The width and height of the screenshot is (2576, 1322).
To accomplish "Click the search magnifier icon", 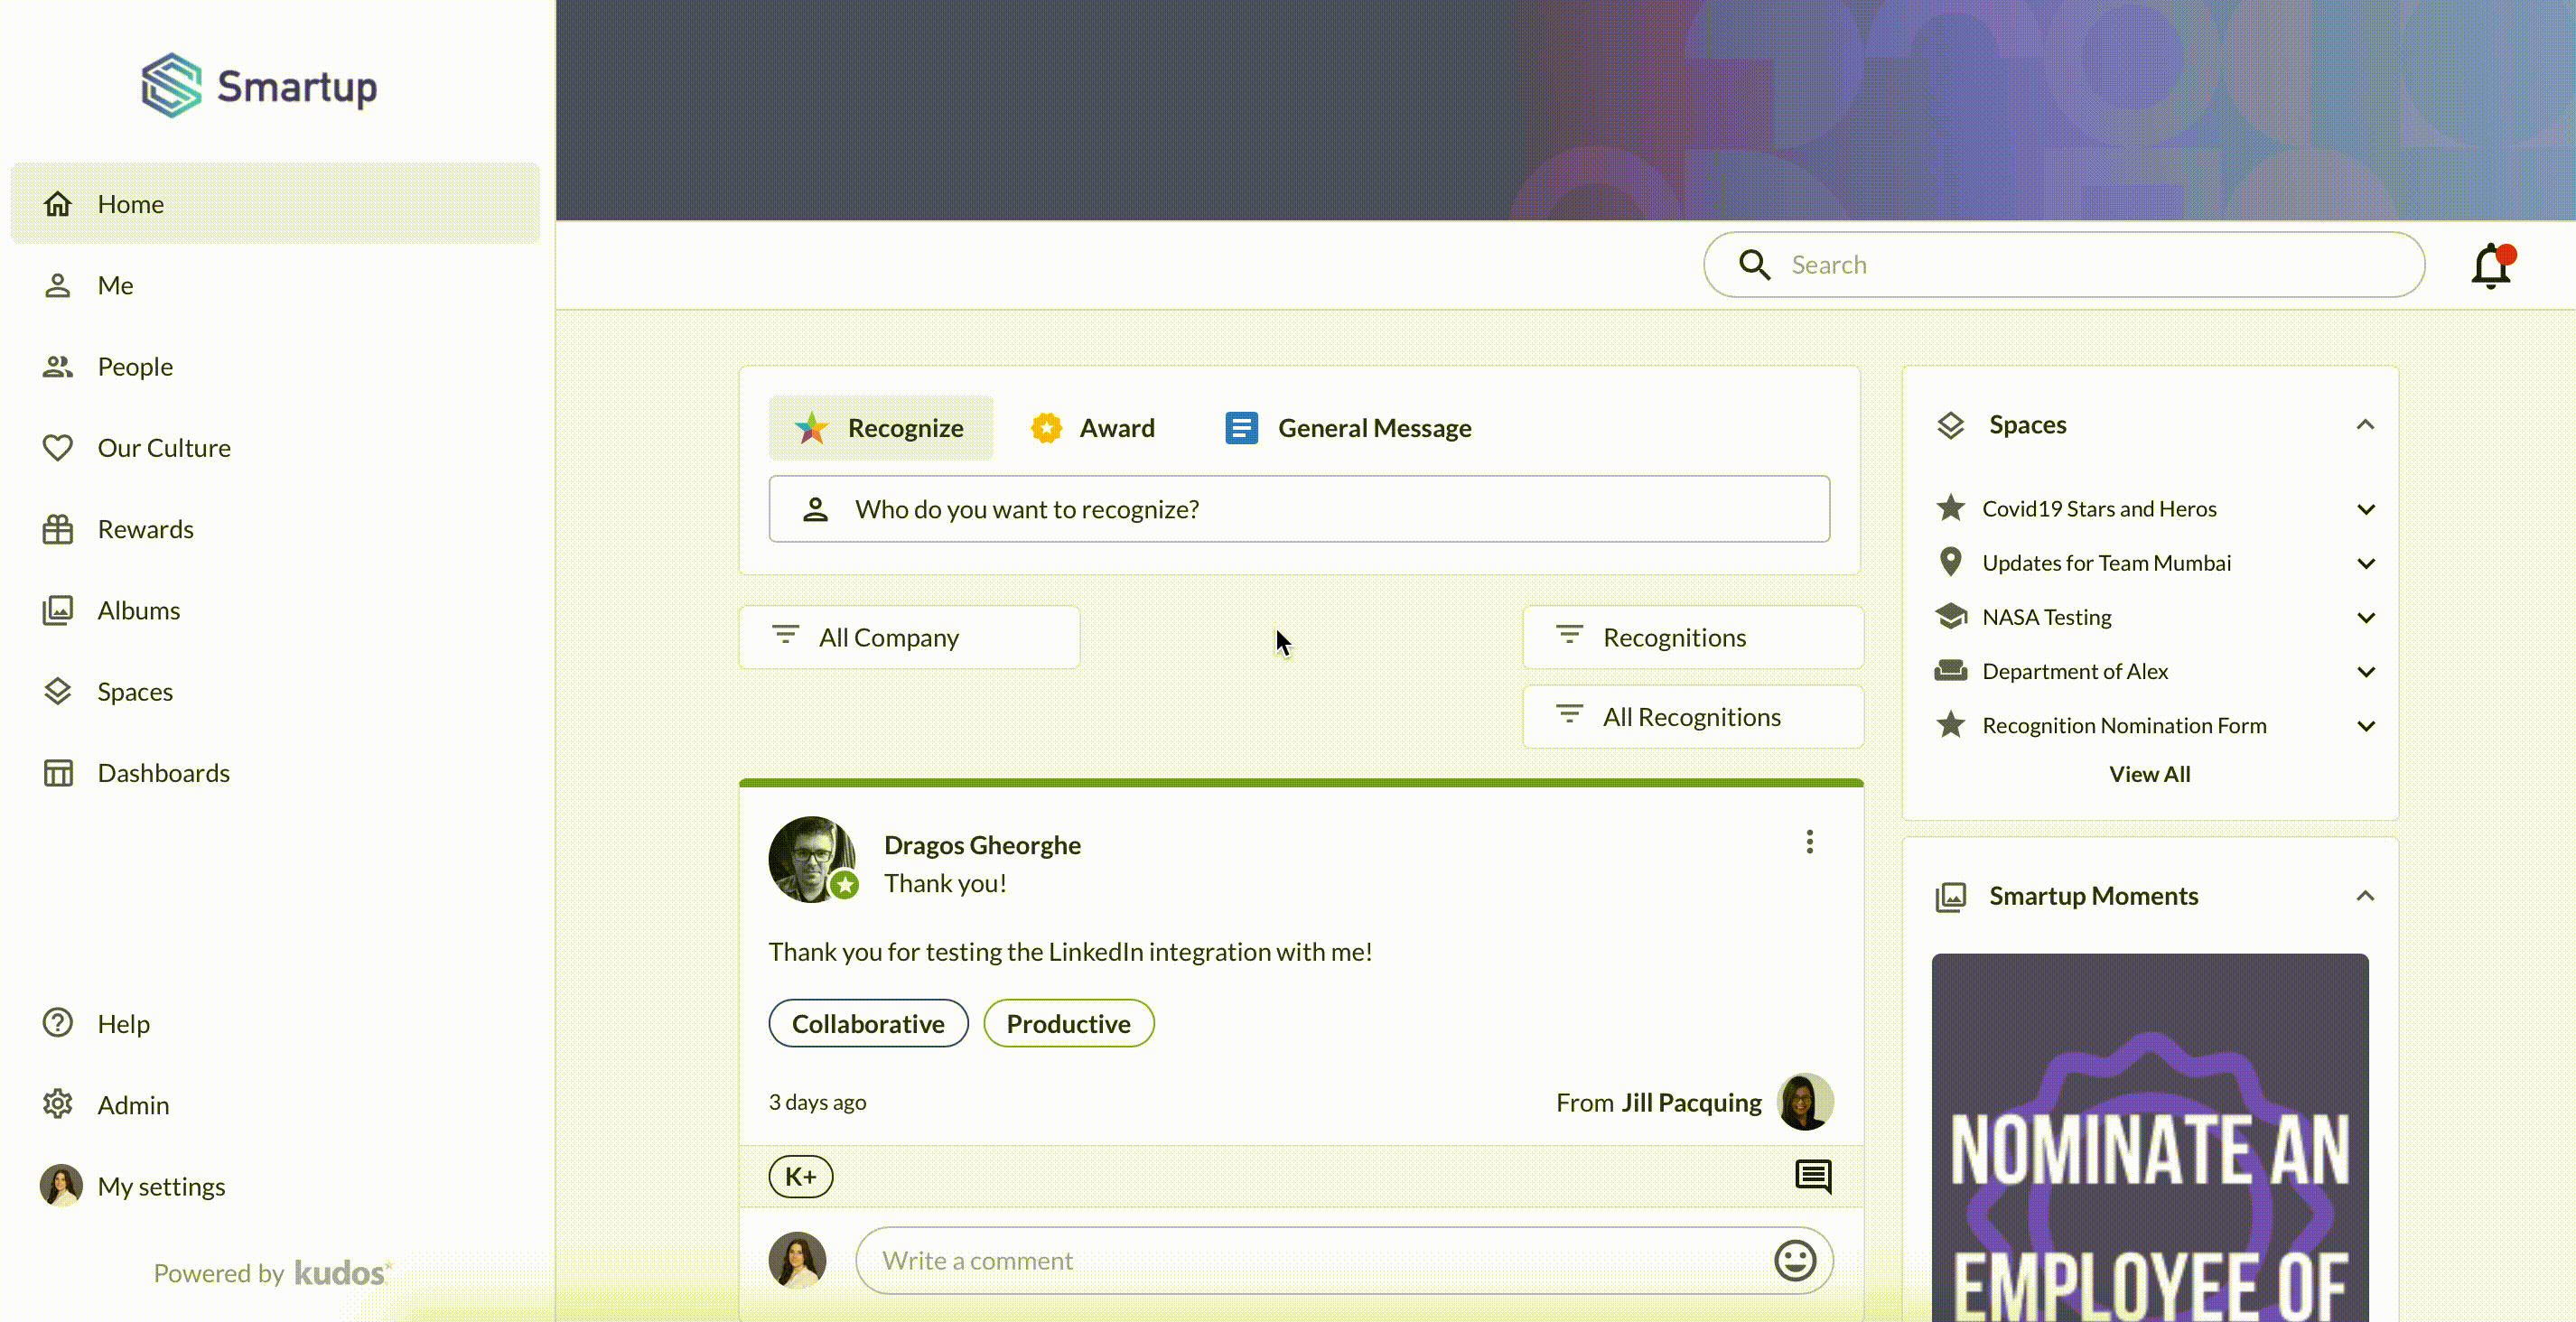I will 1754,265.
